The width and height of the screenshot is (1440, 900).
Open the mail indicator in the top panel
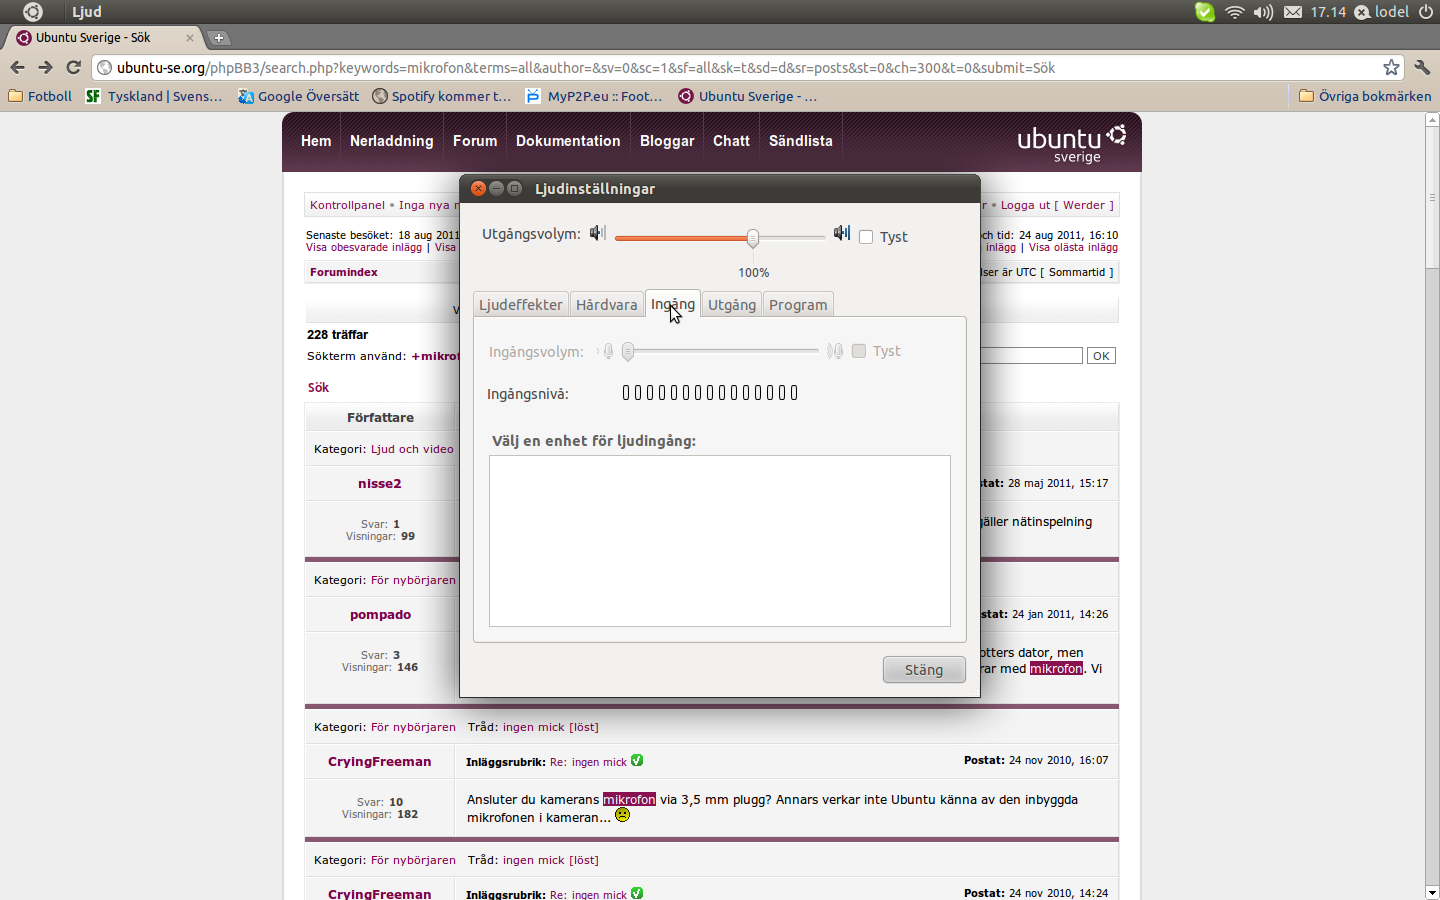click(1293, 12)
